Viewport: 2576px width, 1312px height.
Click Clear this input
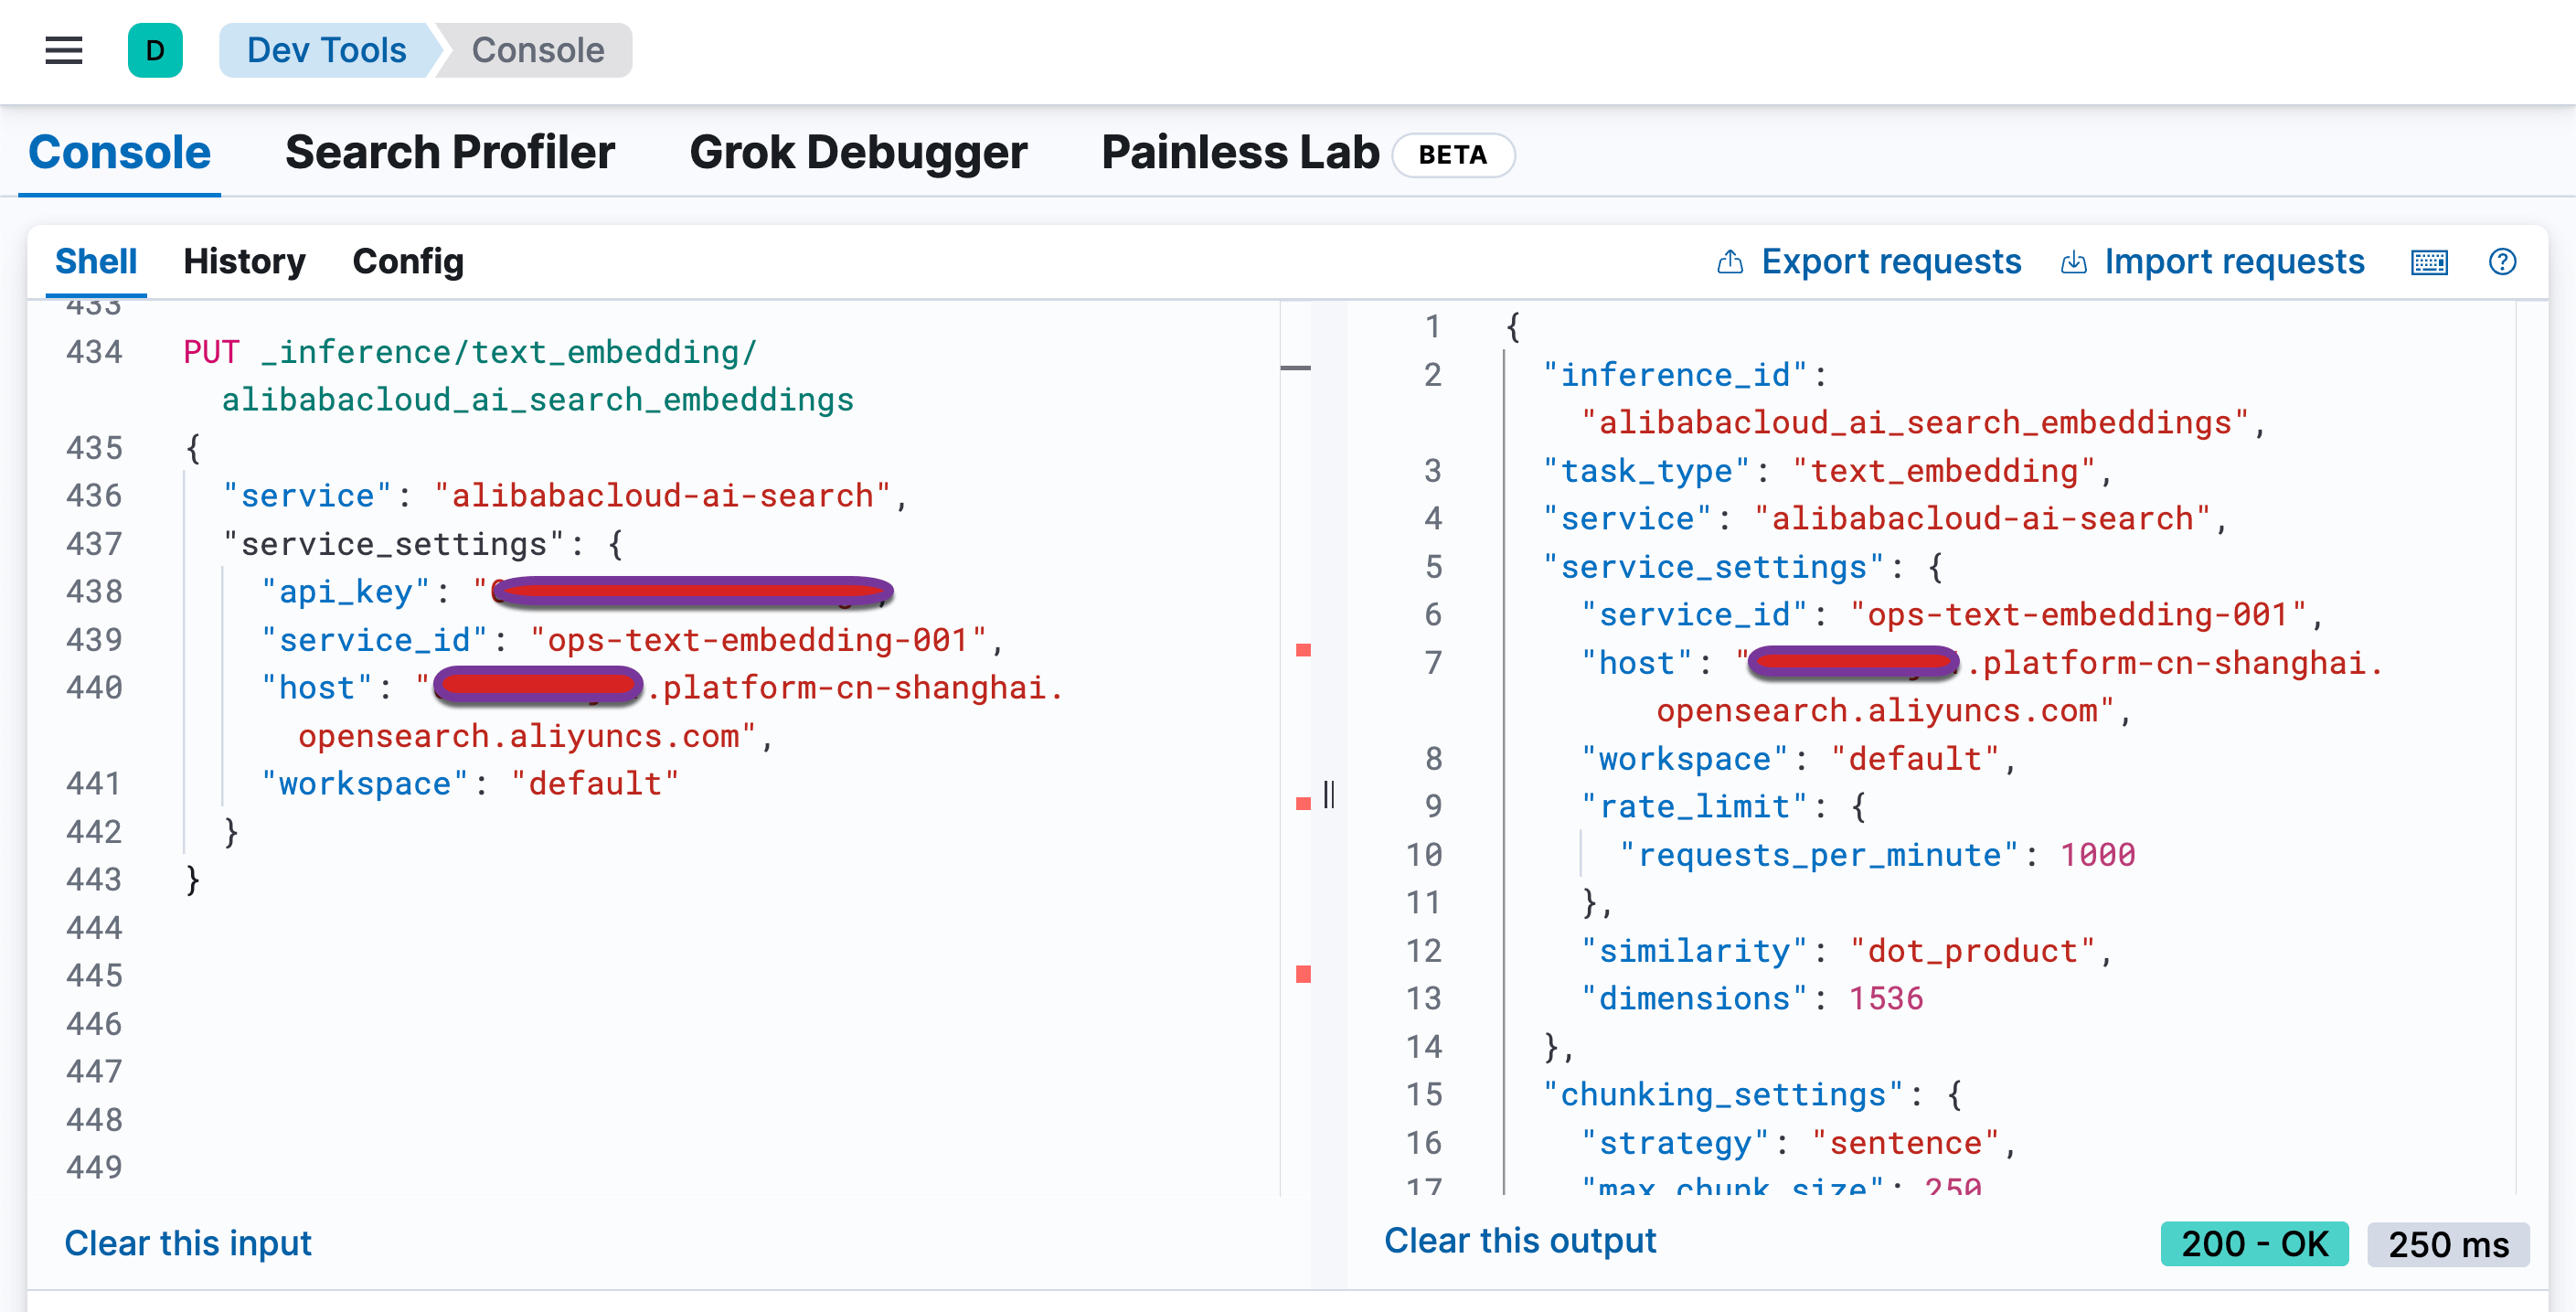tap(188, 1243)
